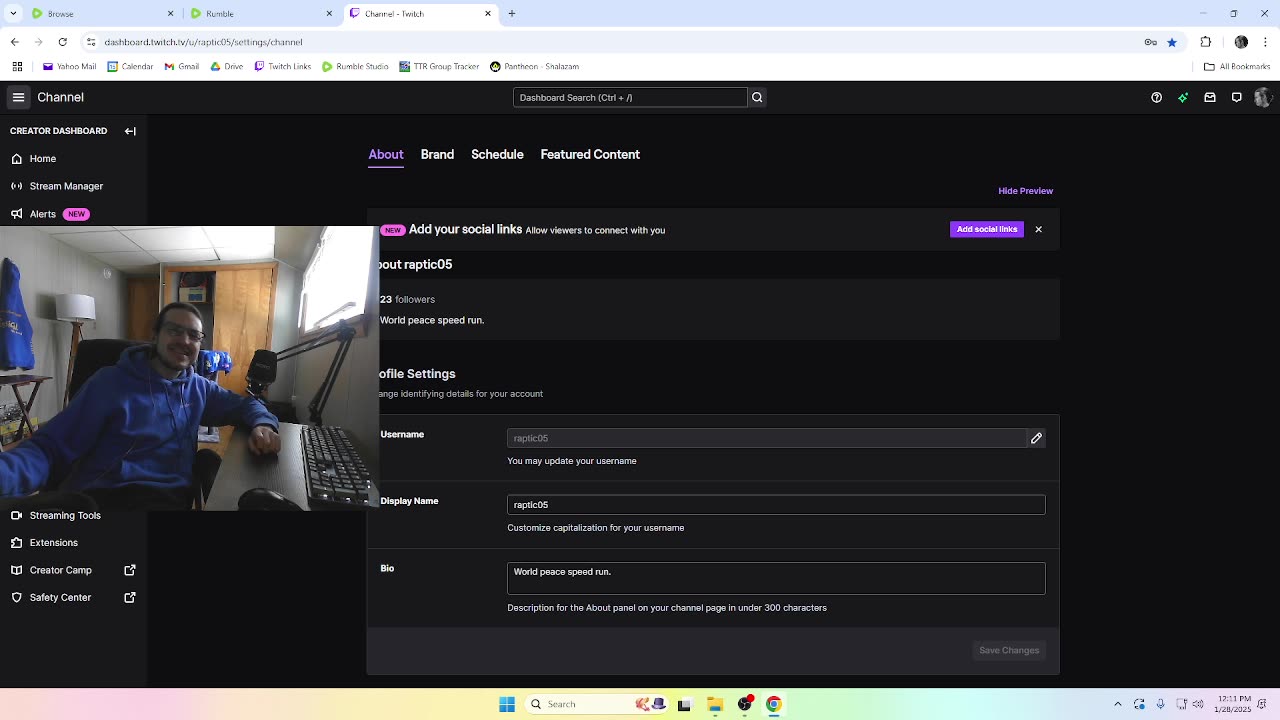Open File Explorer from taskbar
The height and width of the screenshot is (720, 1280).
point(715,704)
